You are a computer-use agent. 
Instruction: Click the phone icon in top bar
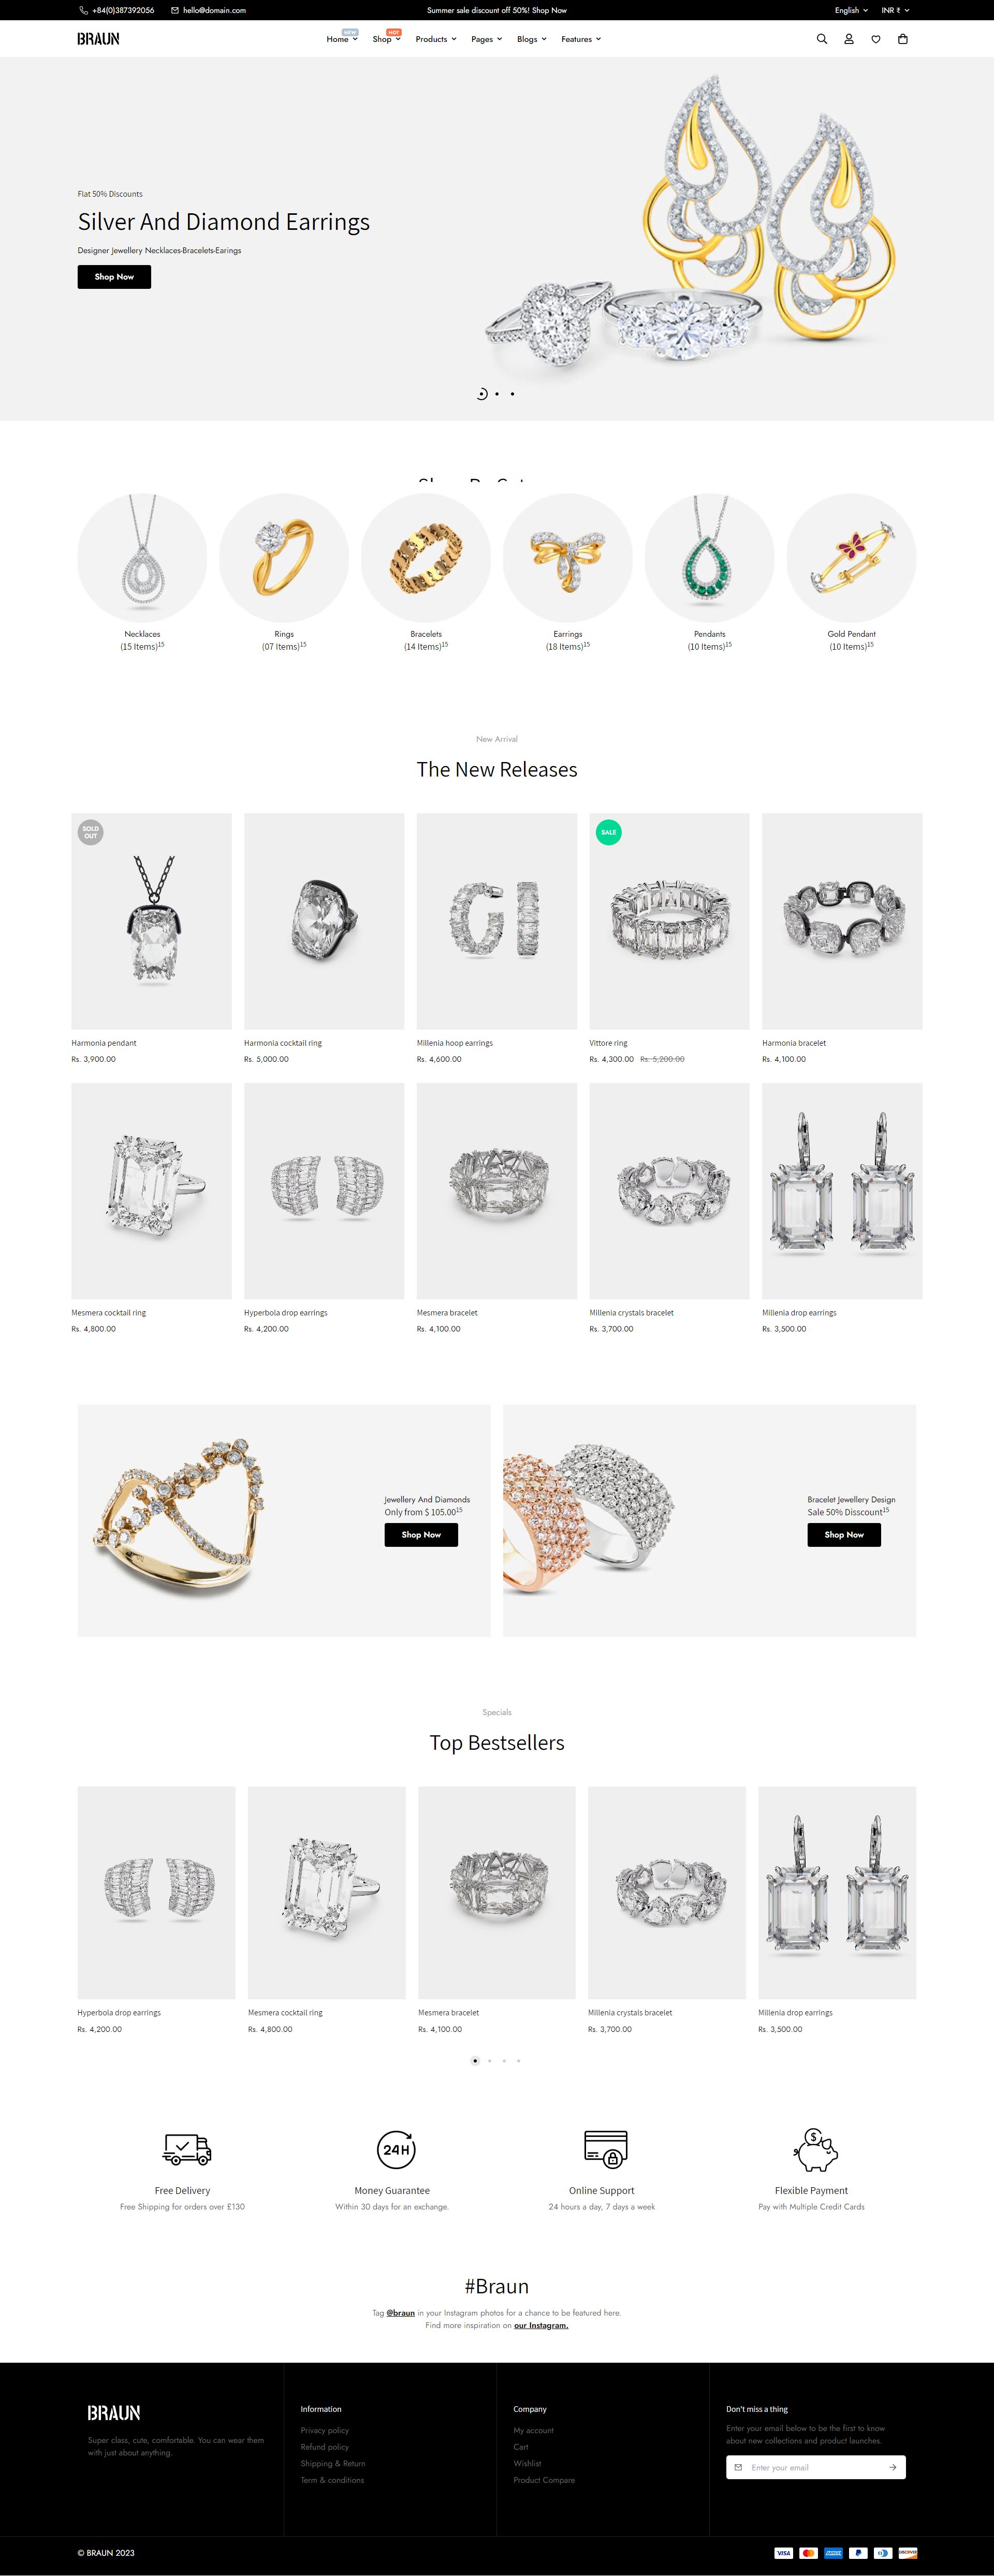(x=83, y=10)
